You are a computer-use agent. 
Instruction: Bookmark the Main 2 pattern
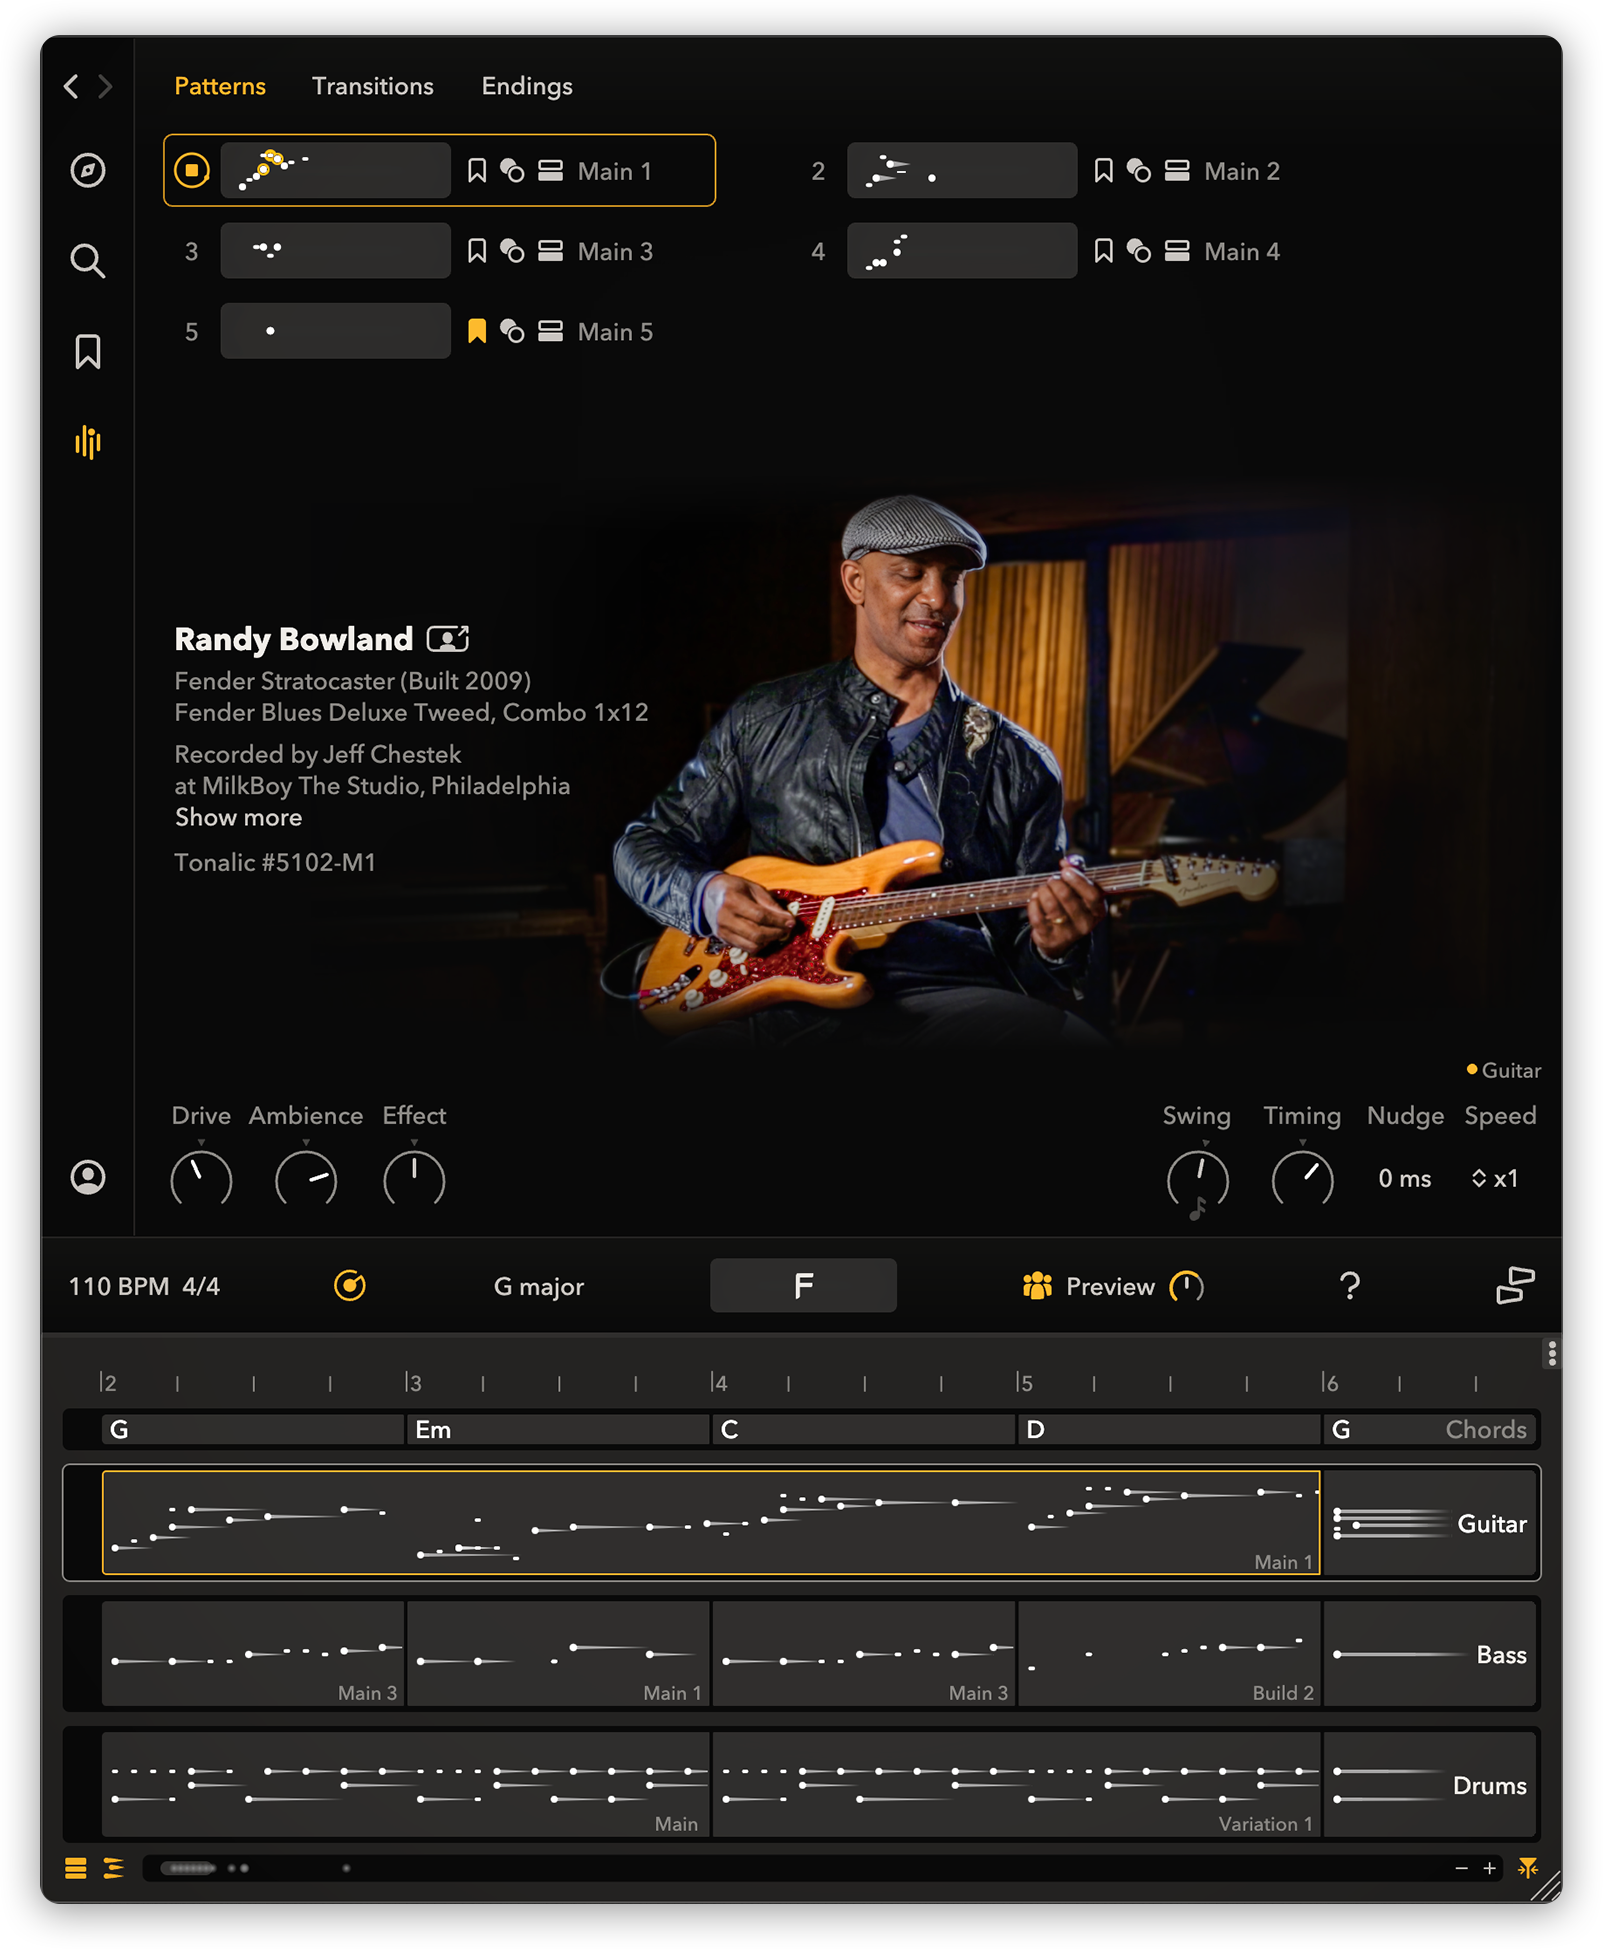[1103, 171]
